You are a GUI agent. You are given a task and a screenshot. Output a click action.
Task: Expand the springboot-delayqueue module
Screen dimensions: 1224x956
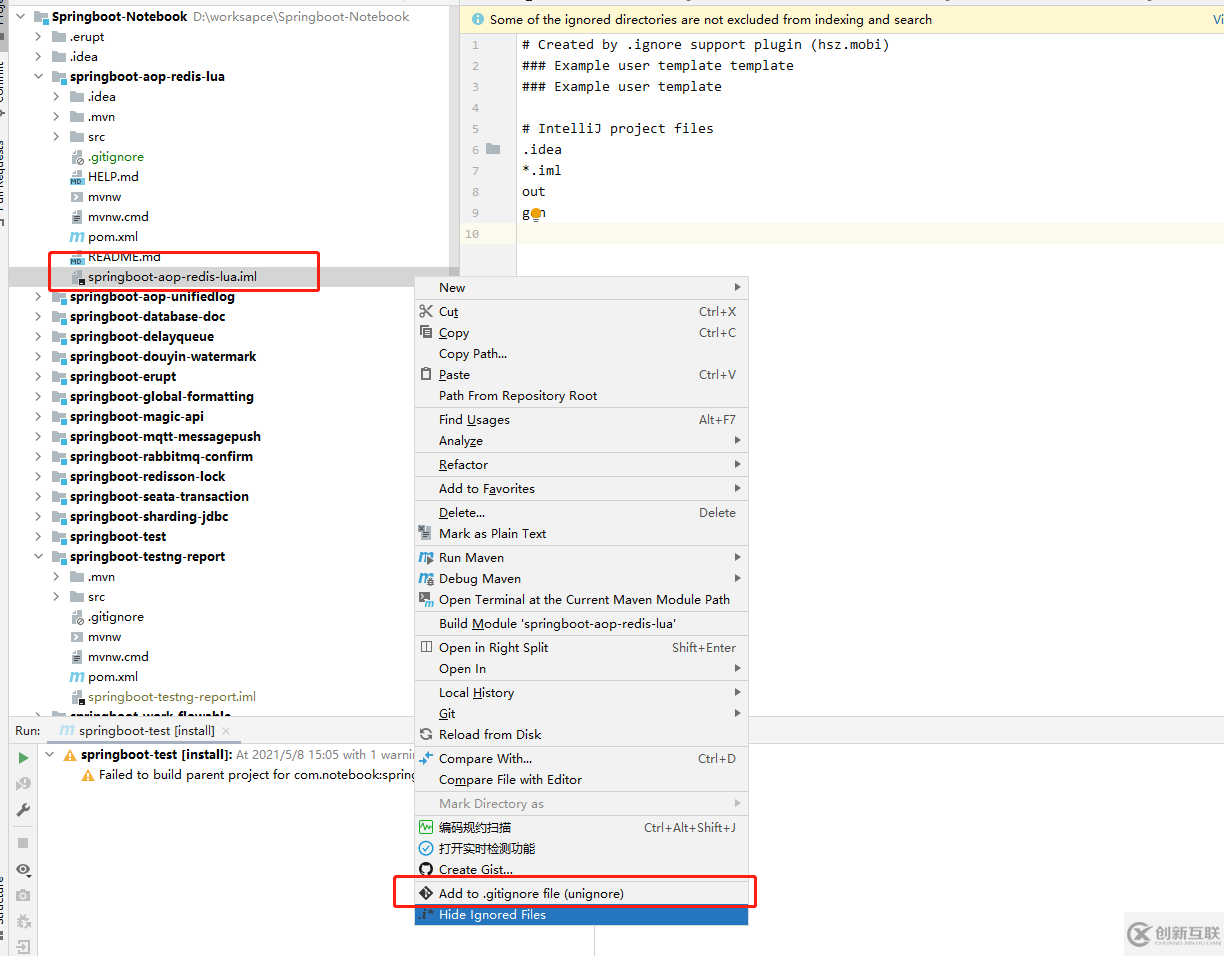click(38, 337)
